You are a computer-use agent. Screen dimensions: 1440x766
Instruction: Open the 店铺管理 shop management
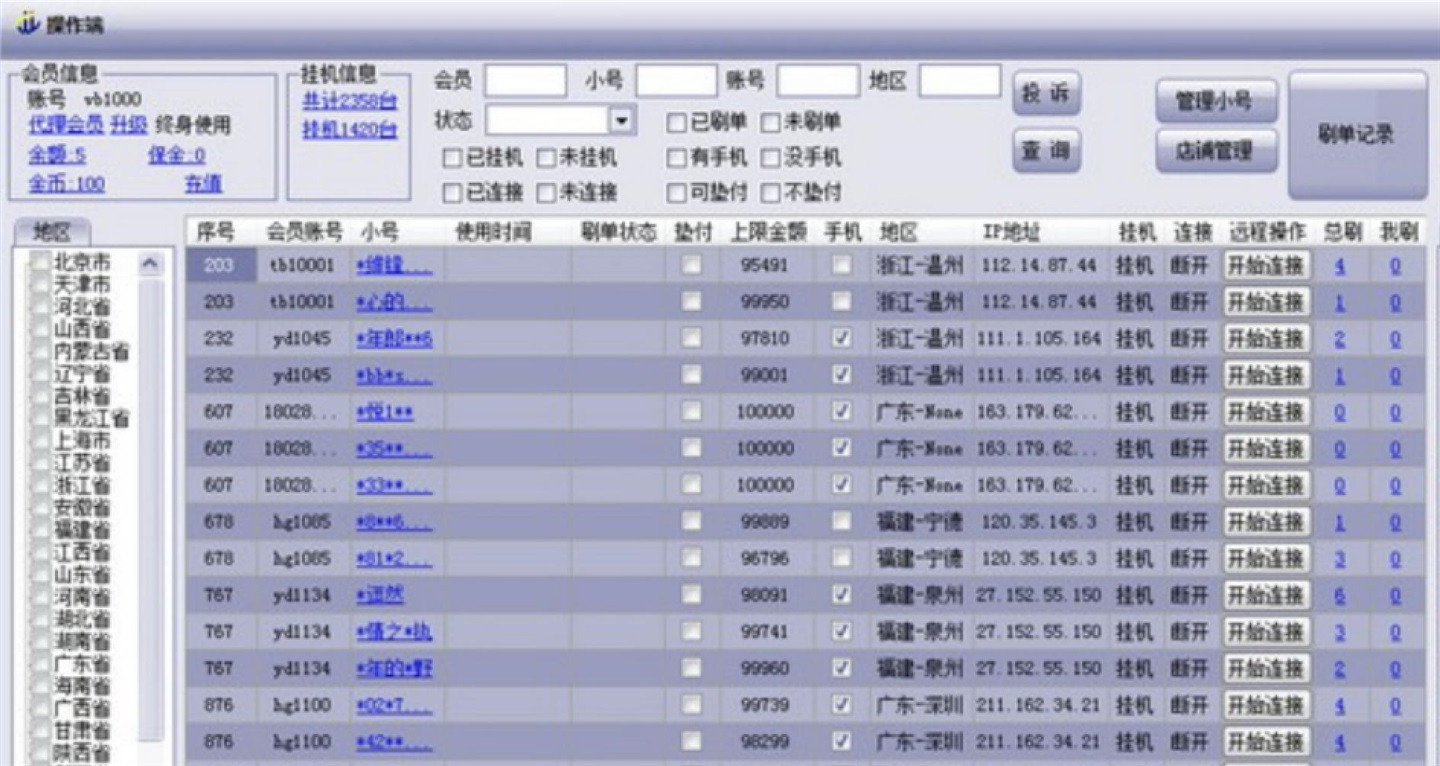click(1216, 151)
